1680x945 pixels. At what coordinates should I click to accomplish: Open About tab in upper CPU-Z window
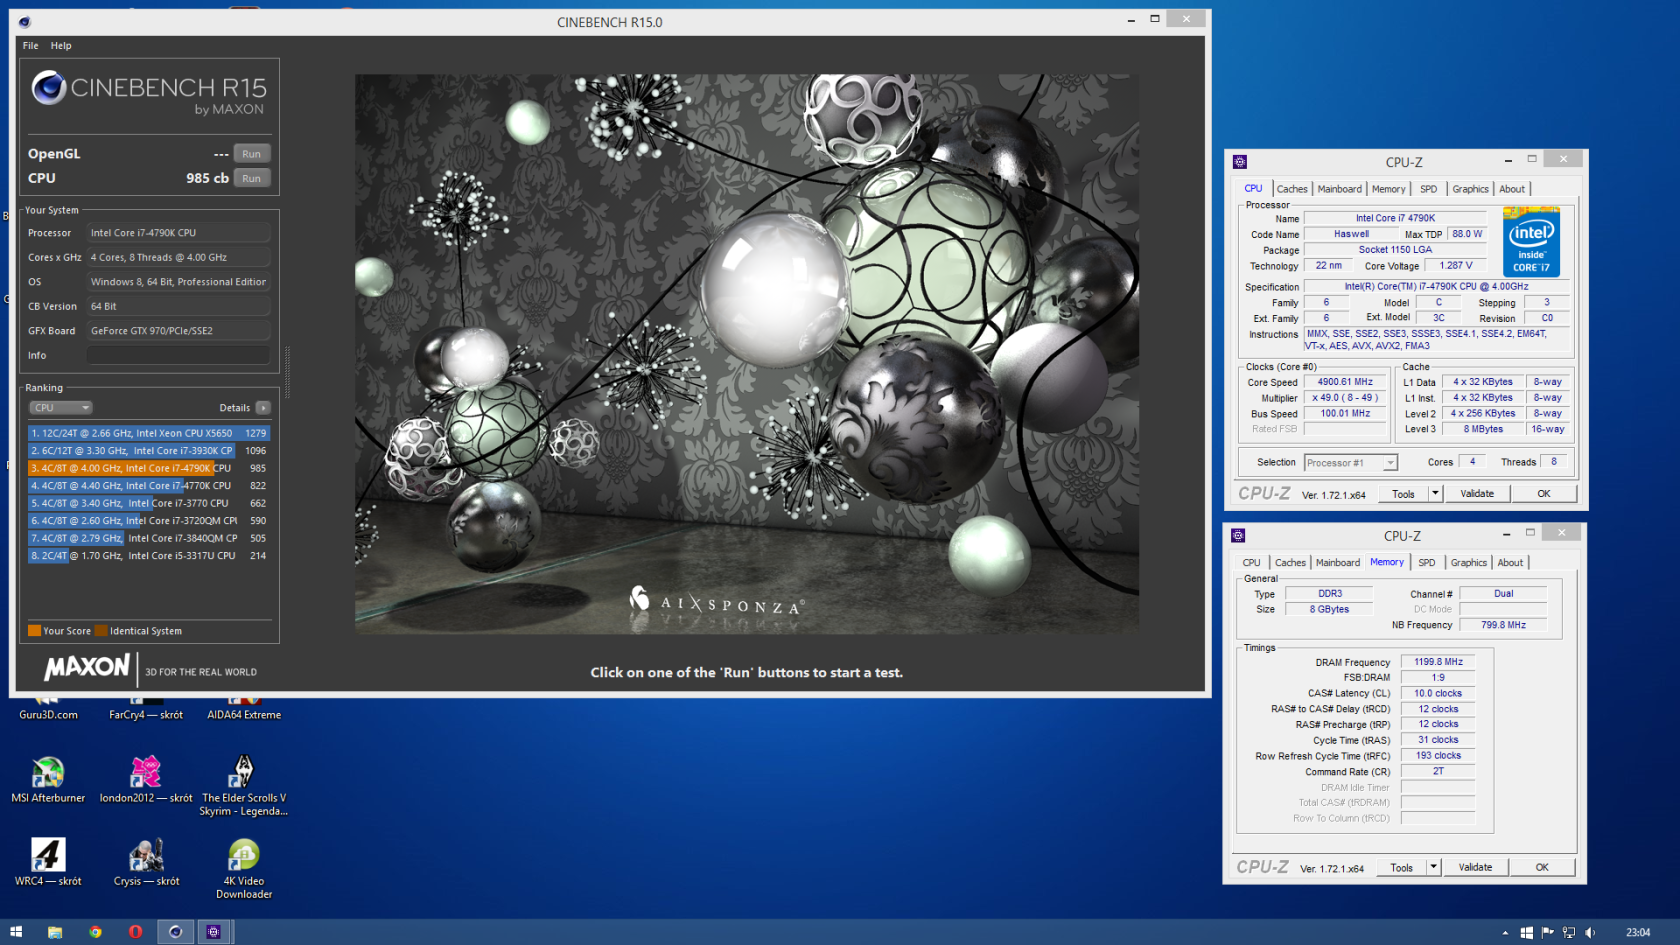1512,189
